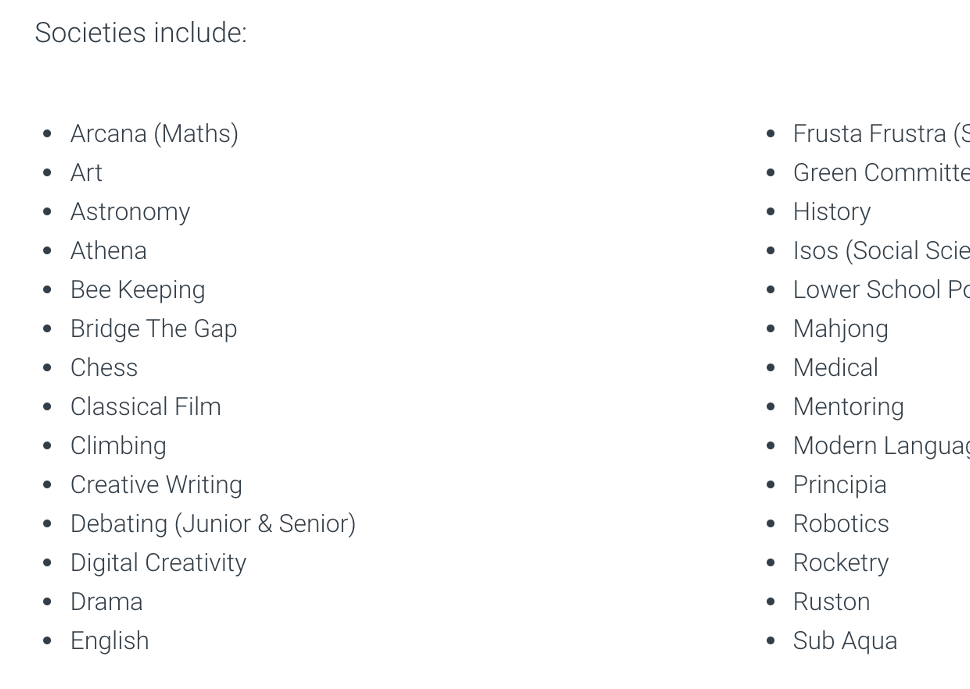Click the English list item

109,640
